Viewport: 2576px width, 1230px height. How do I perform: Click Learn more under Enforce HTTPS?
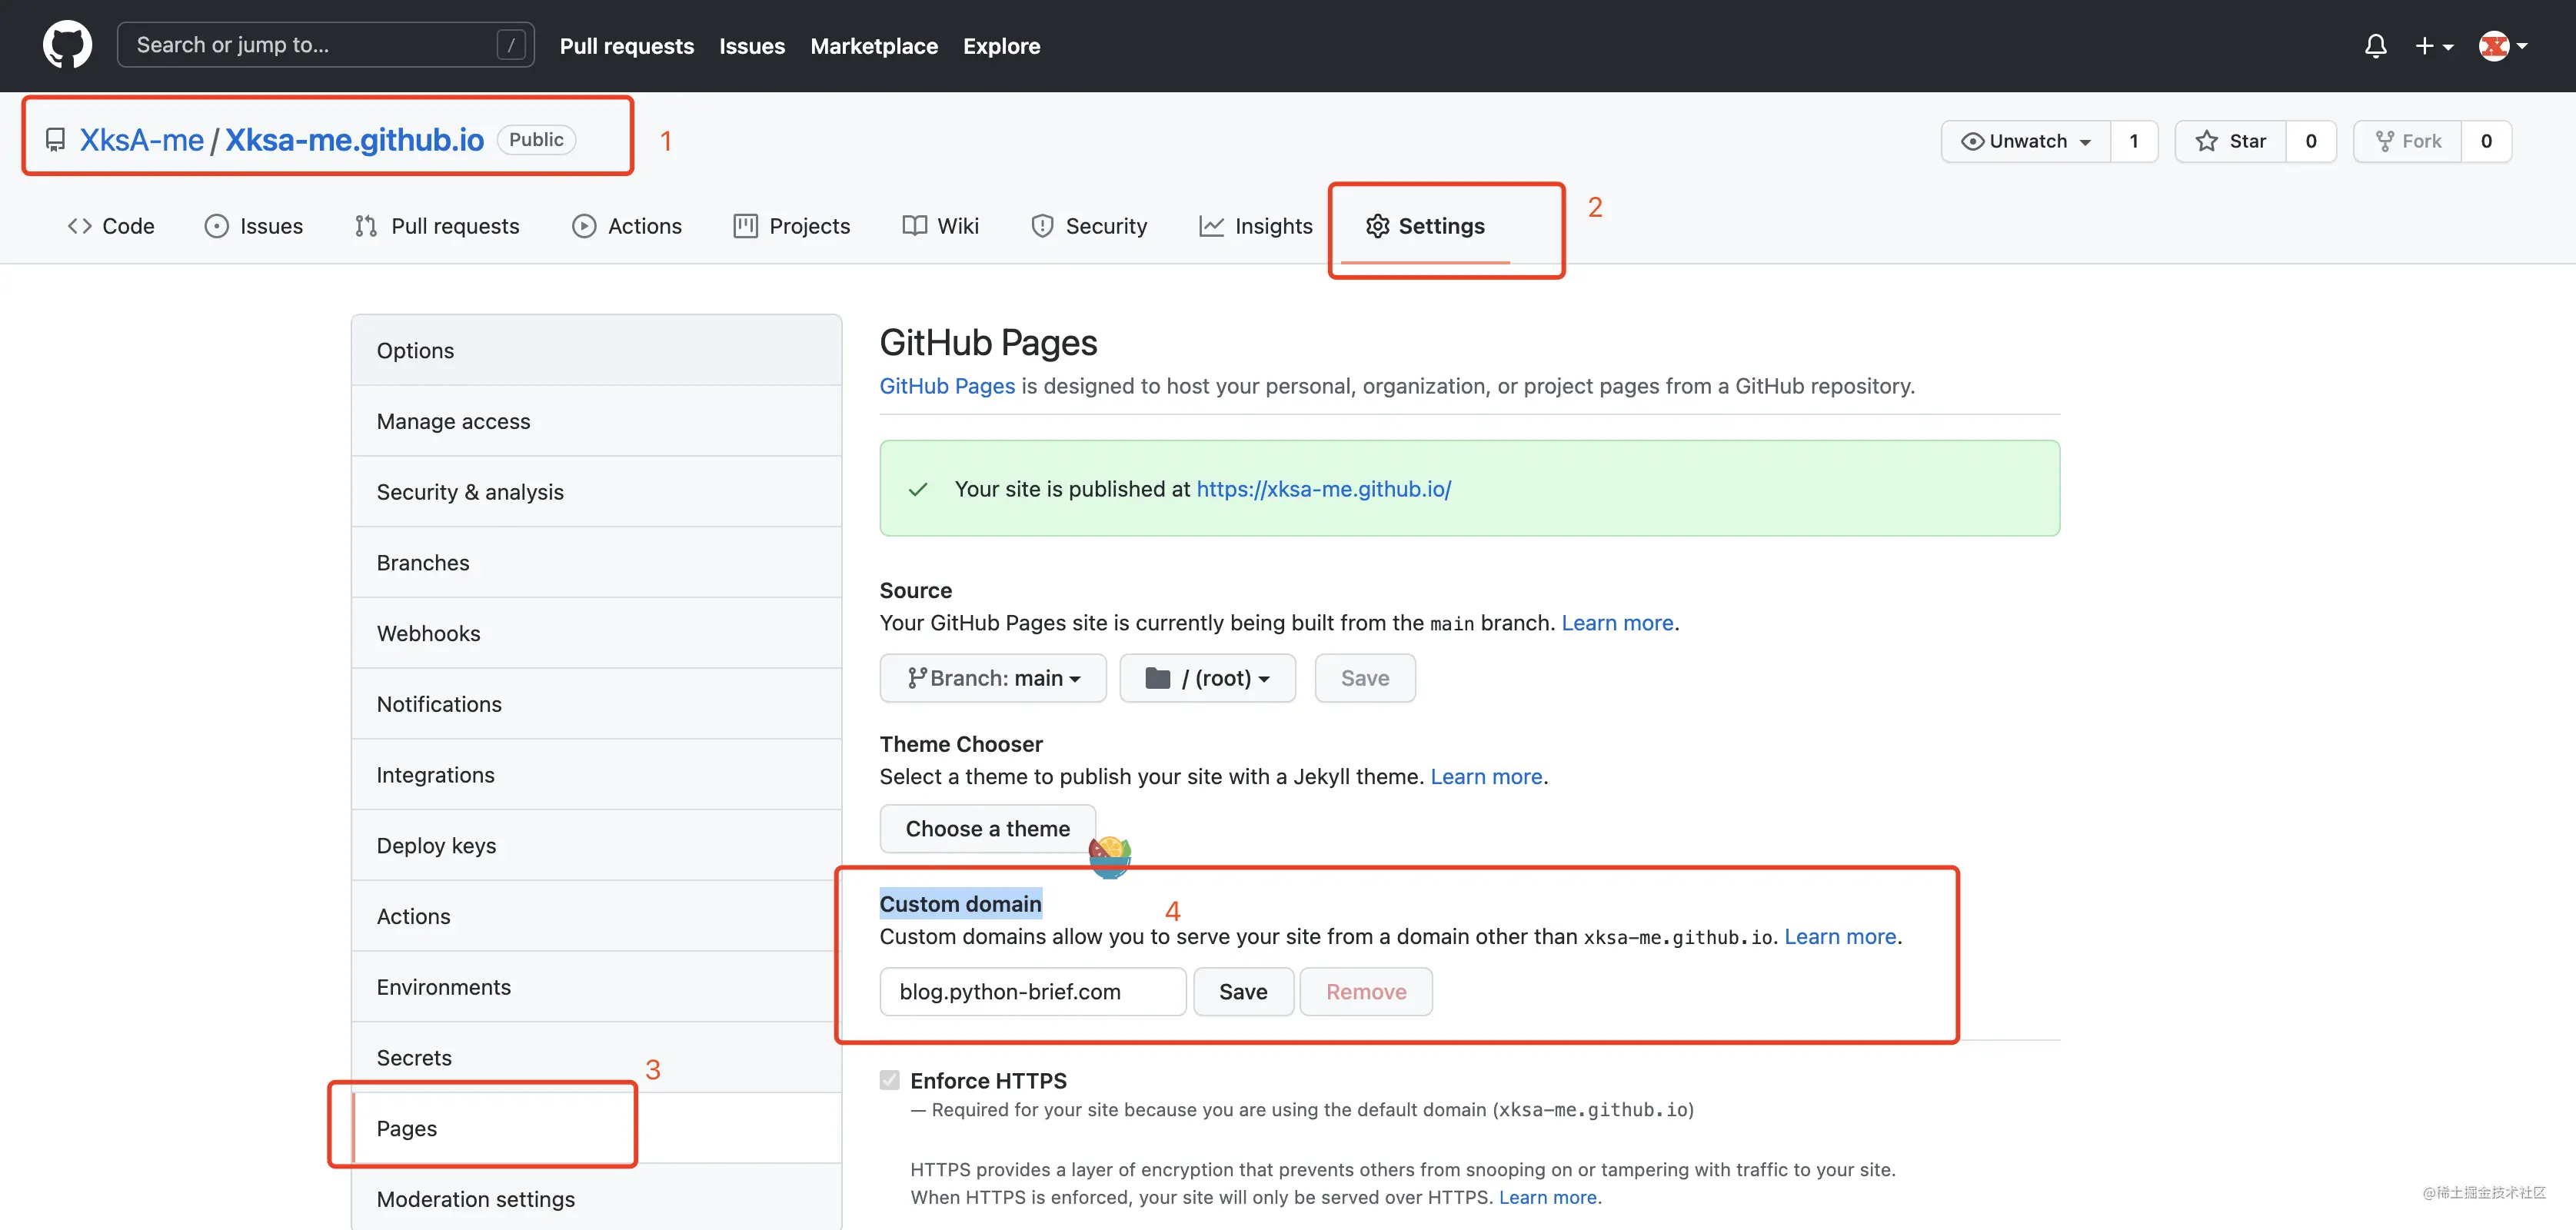[x=1547, y=1197]
